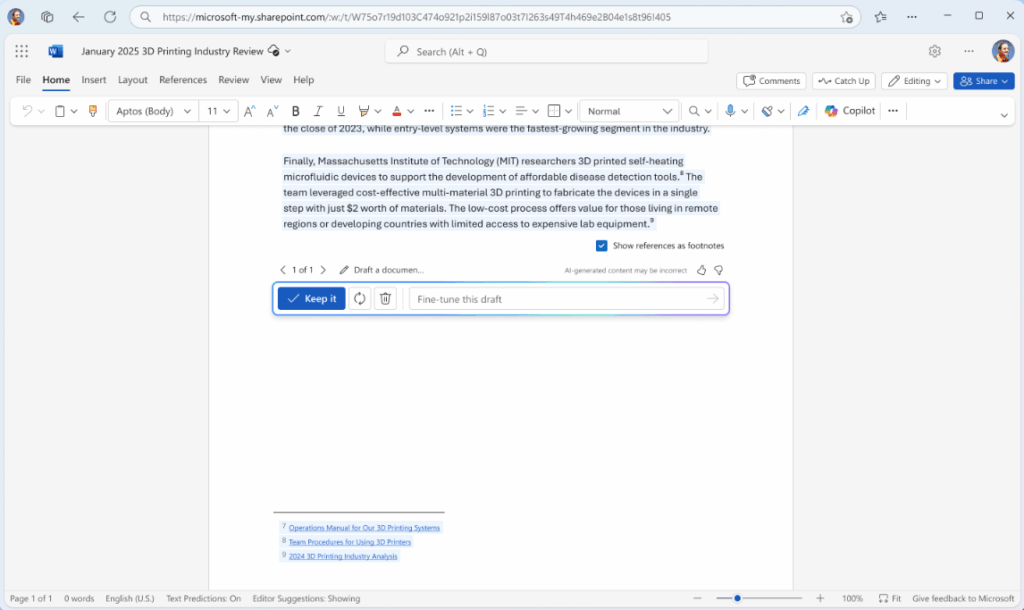1024x610 pixels.
Task: Open the Help tab
Action: [x=303, y=80]
